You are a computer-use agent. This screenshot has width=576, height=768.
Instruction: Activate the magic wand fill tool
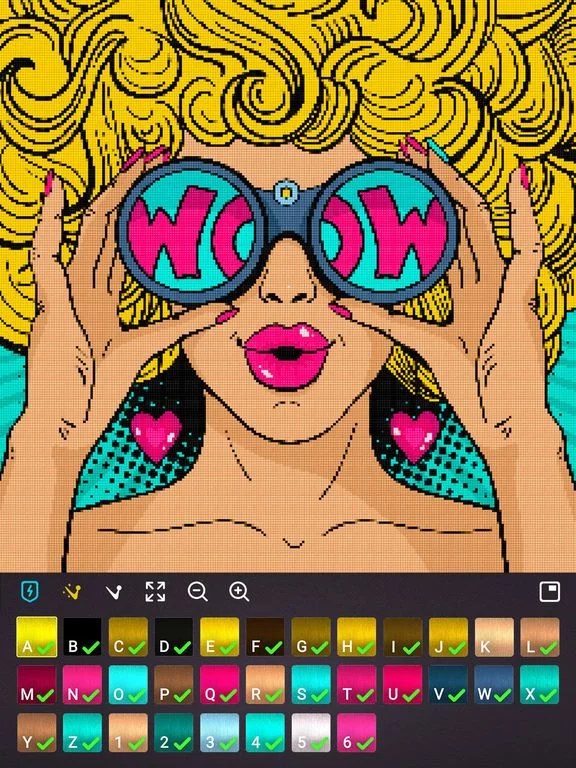tap(72, 592)
